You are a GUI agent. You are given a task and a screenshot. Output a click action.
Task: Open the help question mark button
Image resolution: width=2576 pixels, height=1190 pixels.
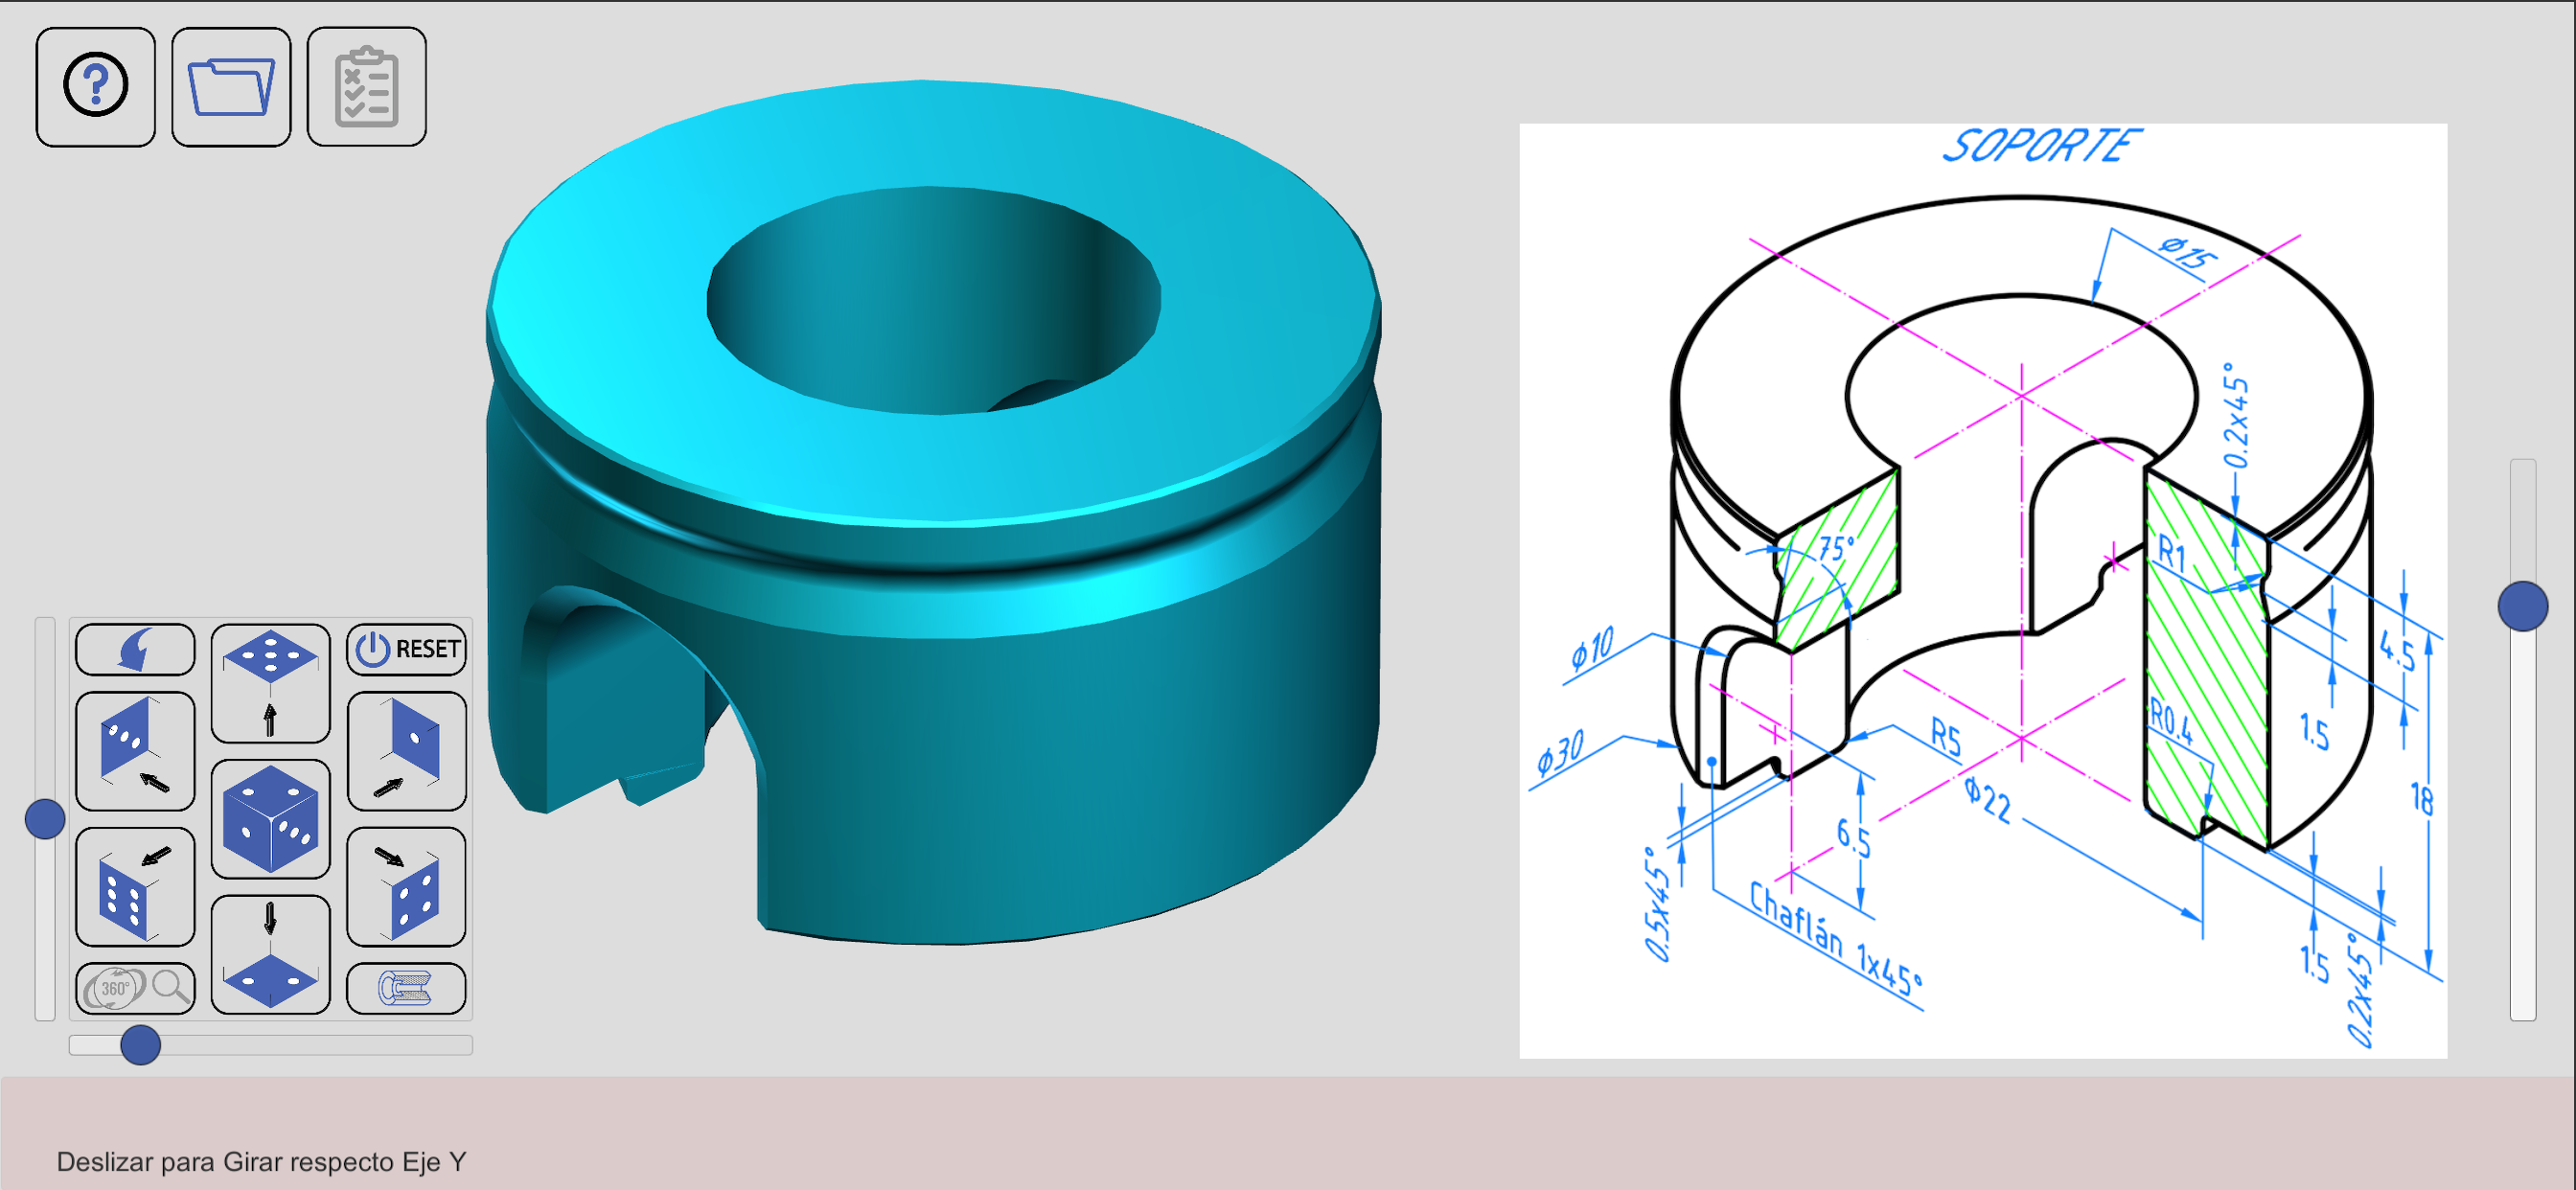pos(95,87)
